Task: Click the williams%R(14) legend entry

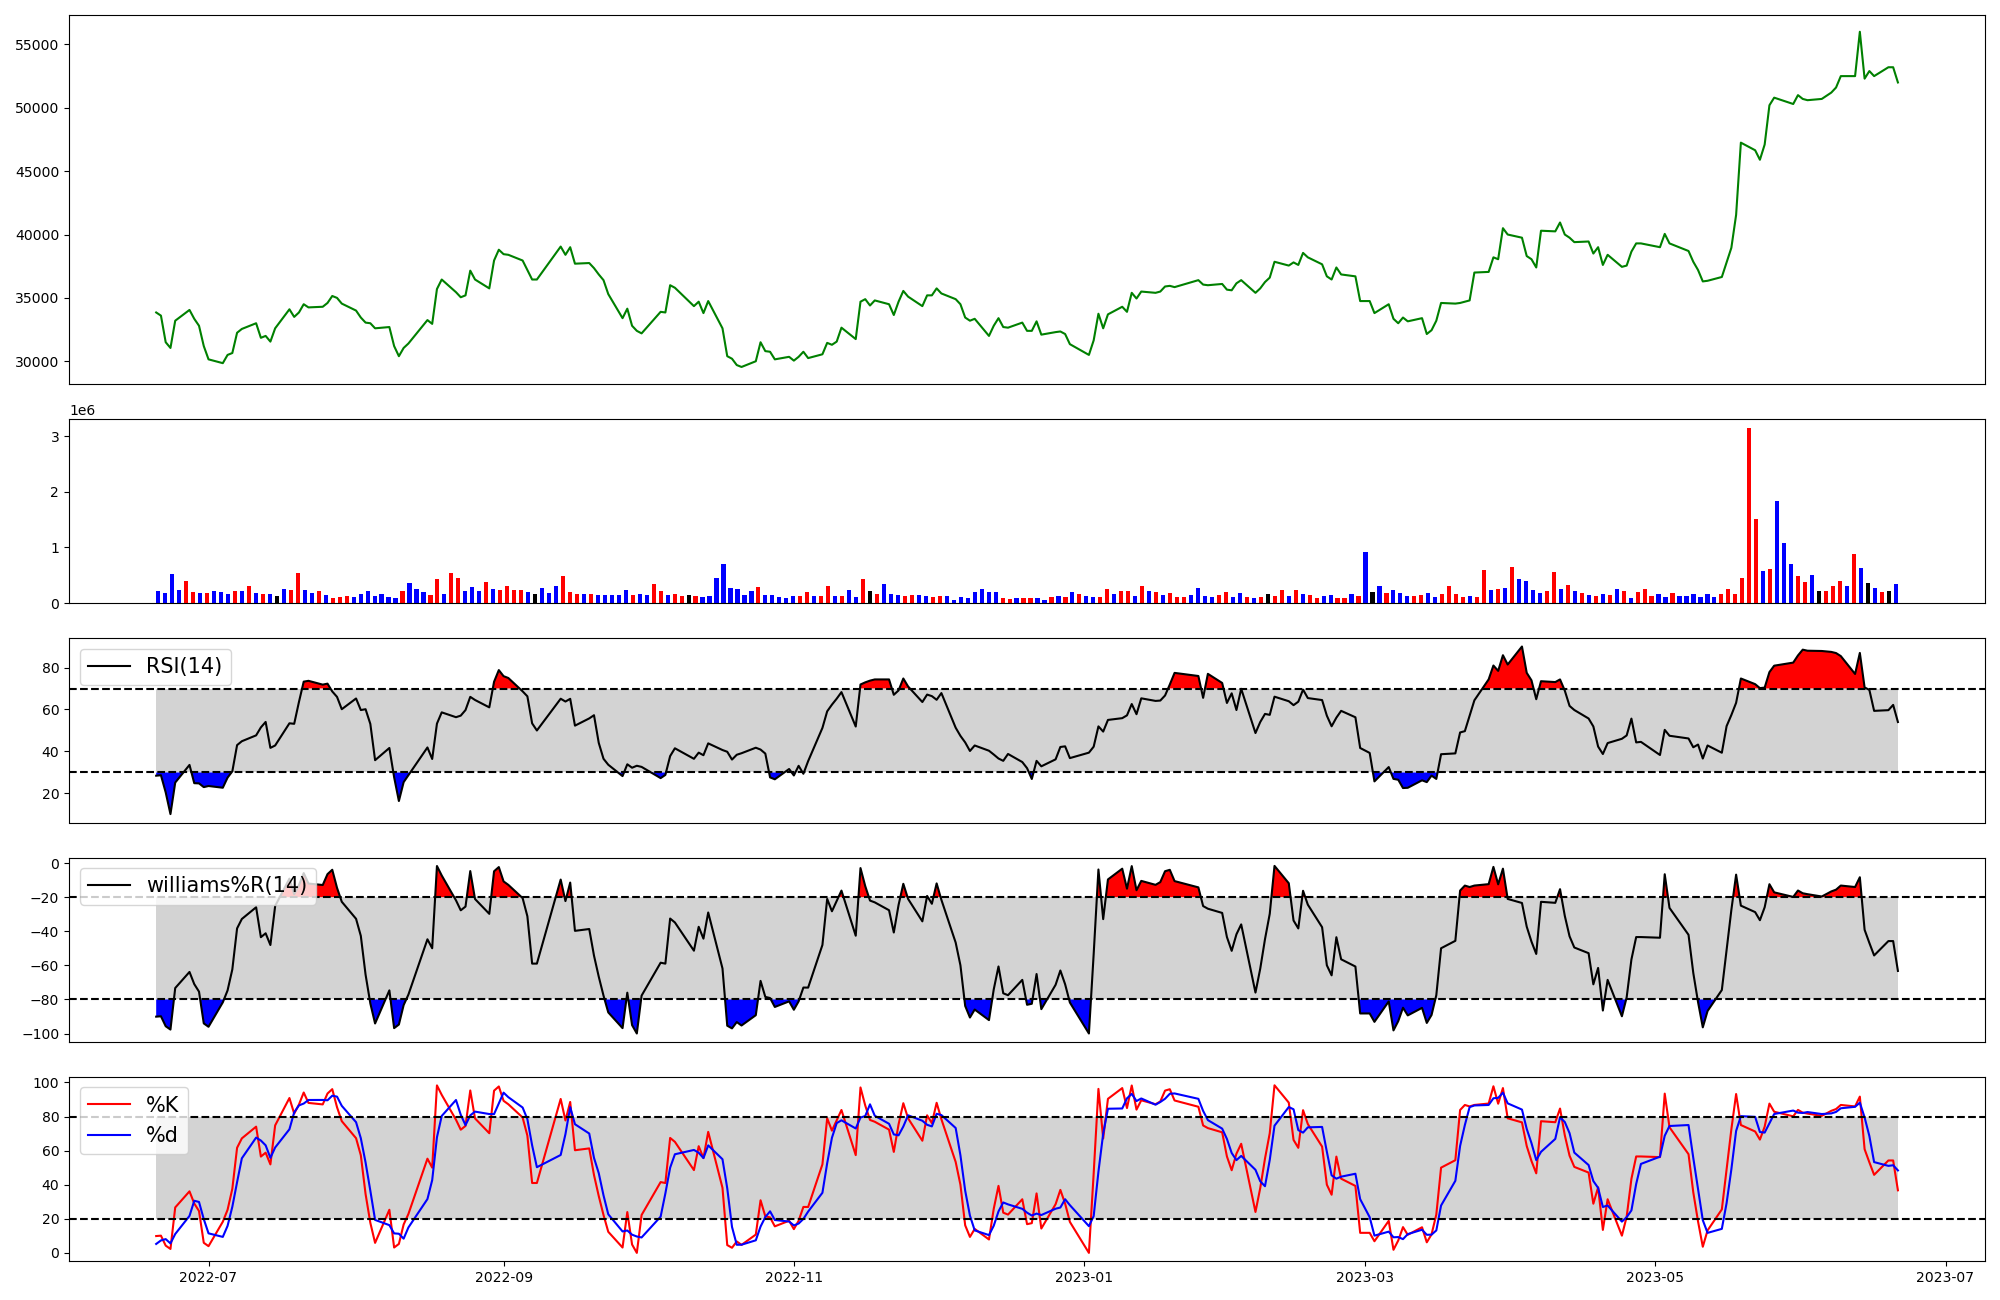Action: coord(227,885)
